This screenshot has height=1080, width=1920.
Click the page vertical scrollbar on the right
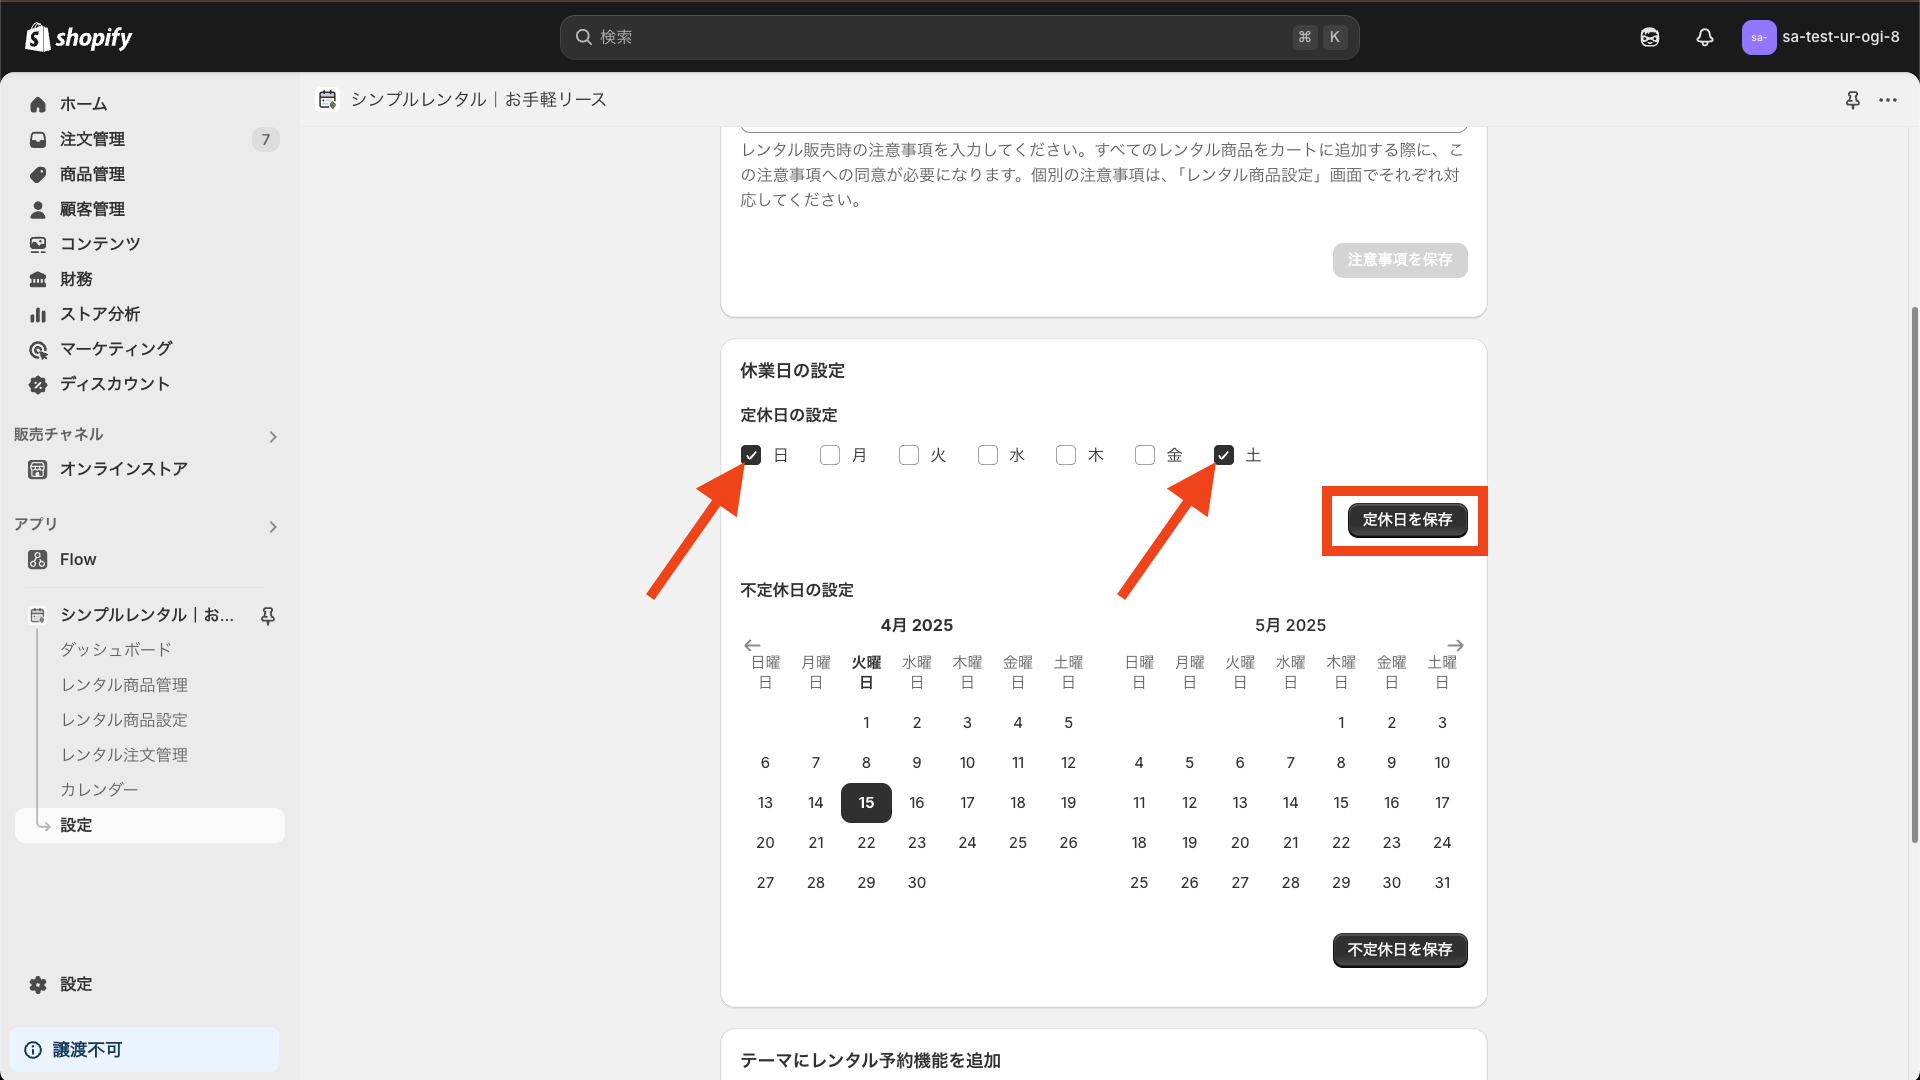click(x=1914, y=575)
